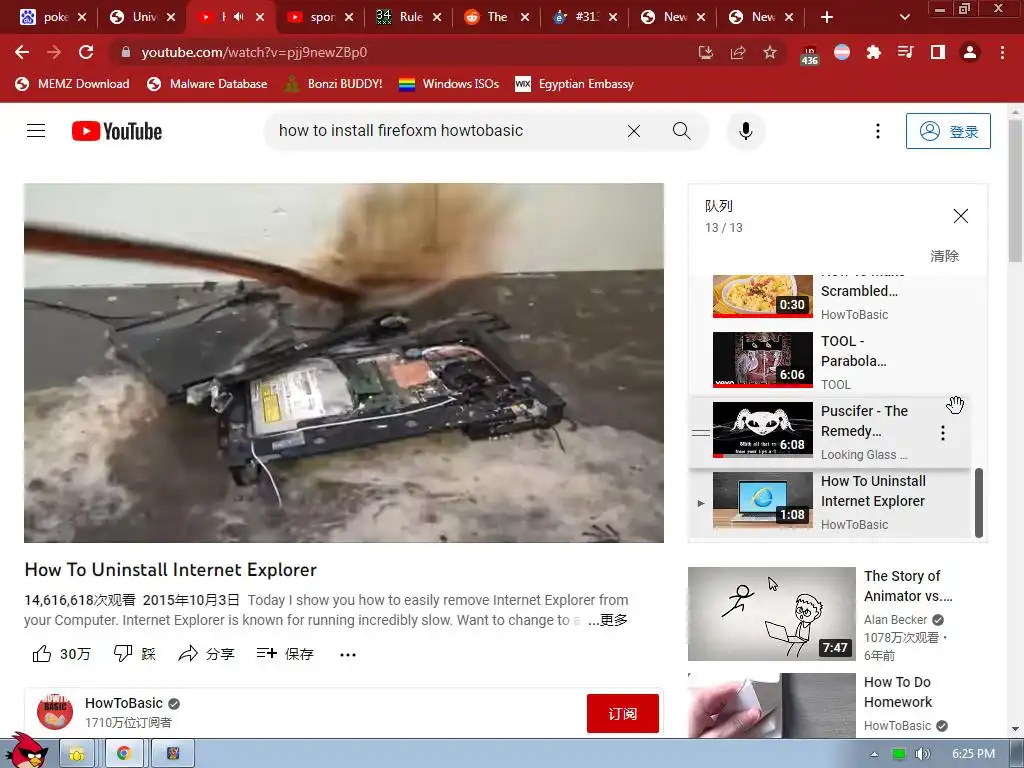Subscribe with the red 订阅 button

click(x=622, y=714)
